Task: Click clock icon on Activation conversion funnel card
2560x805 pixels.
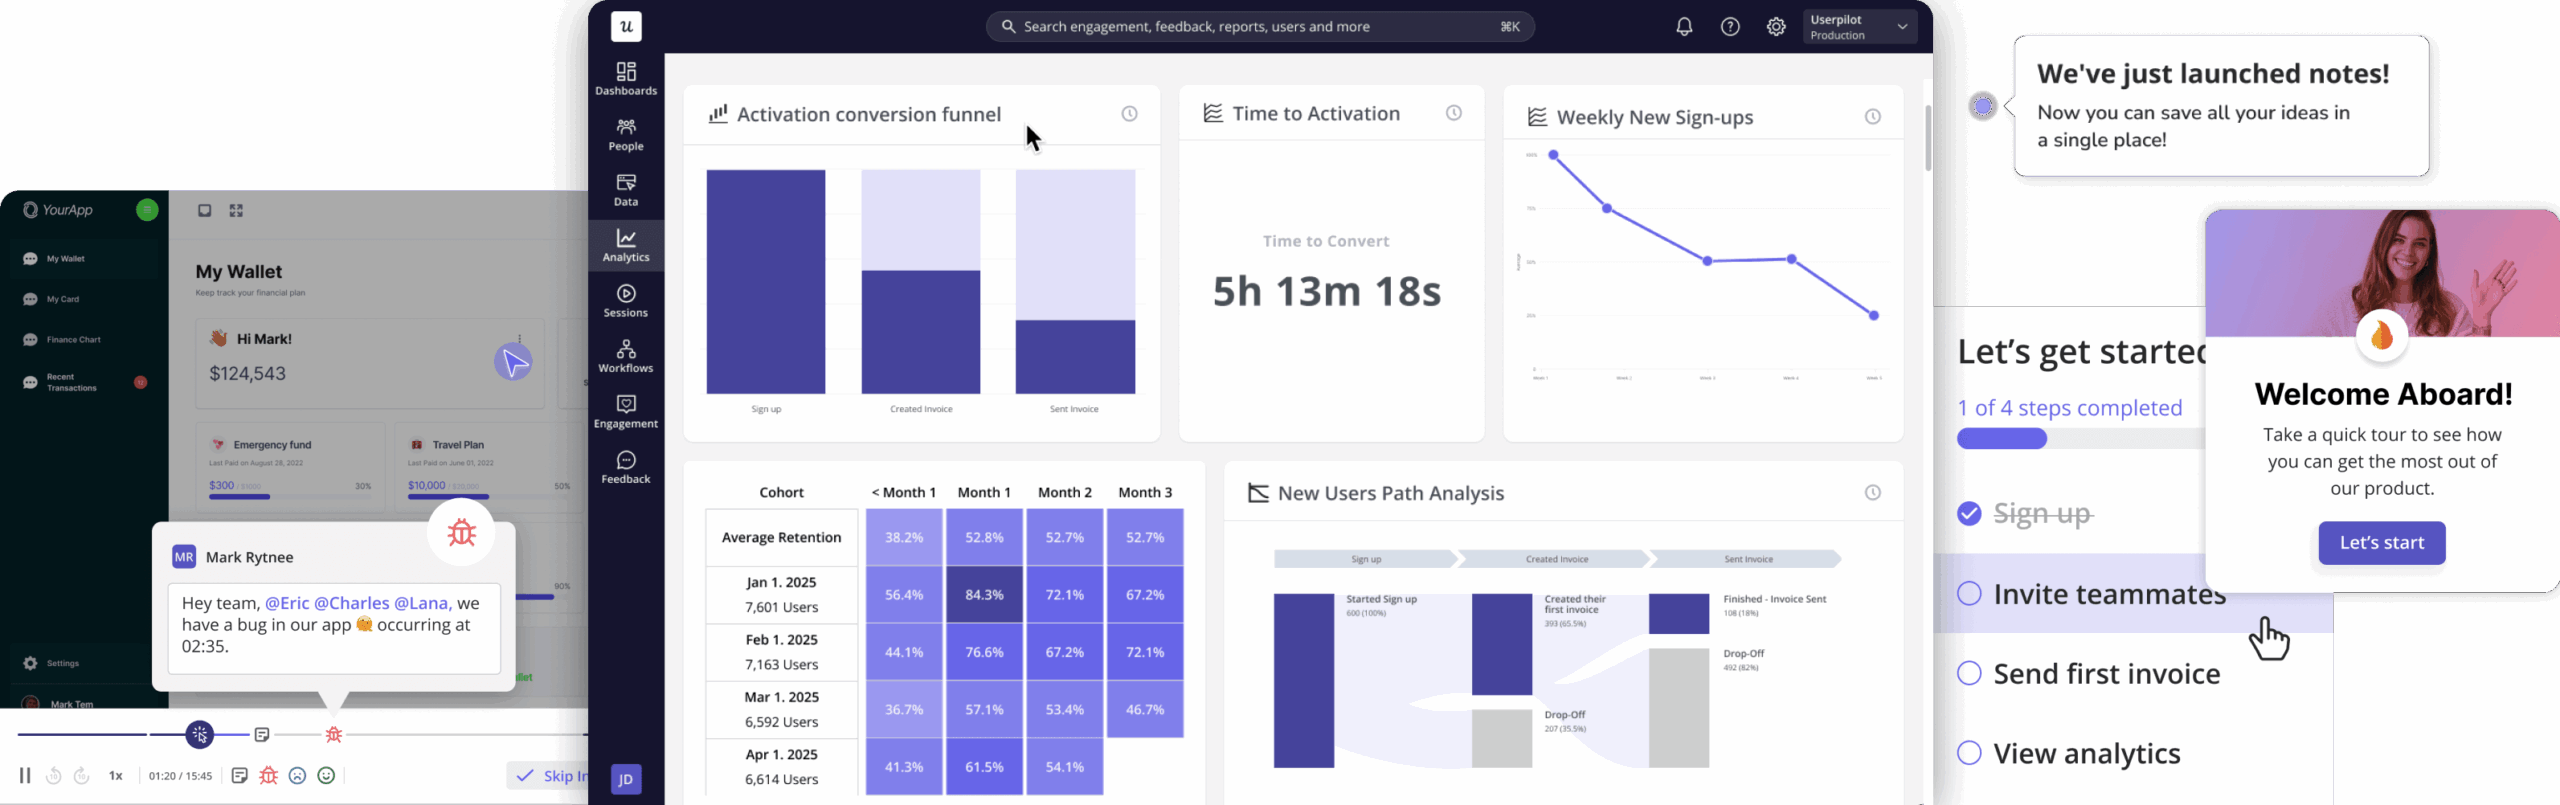Action: click(1129, 114)
